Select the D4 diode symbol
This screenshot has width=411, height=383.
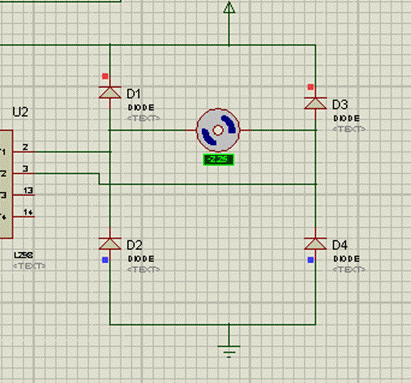pos(315,244)
